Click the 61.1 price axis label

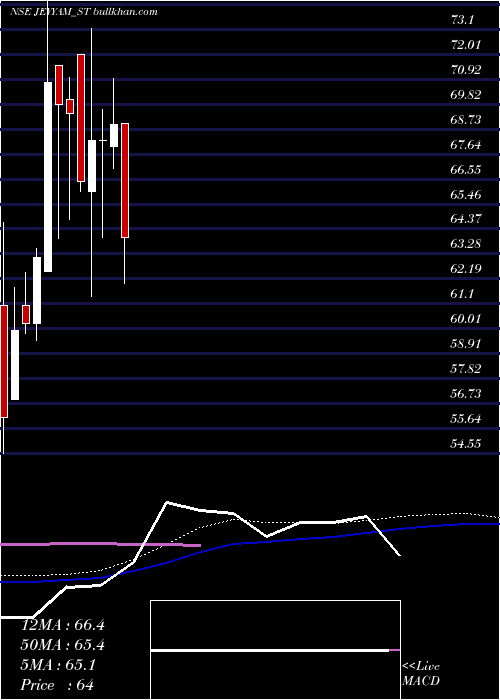coord(462,294)
